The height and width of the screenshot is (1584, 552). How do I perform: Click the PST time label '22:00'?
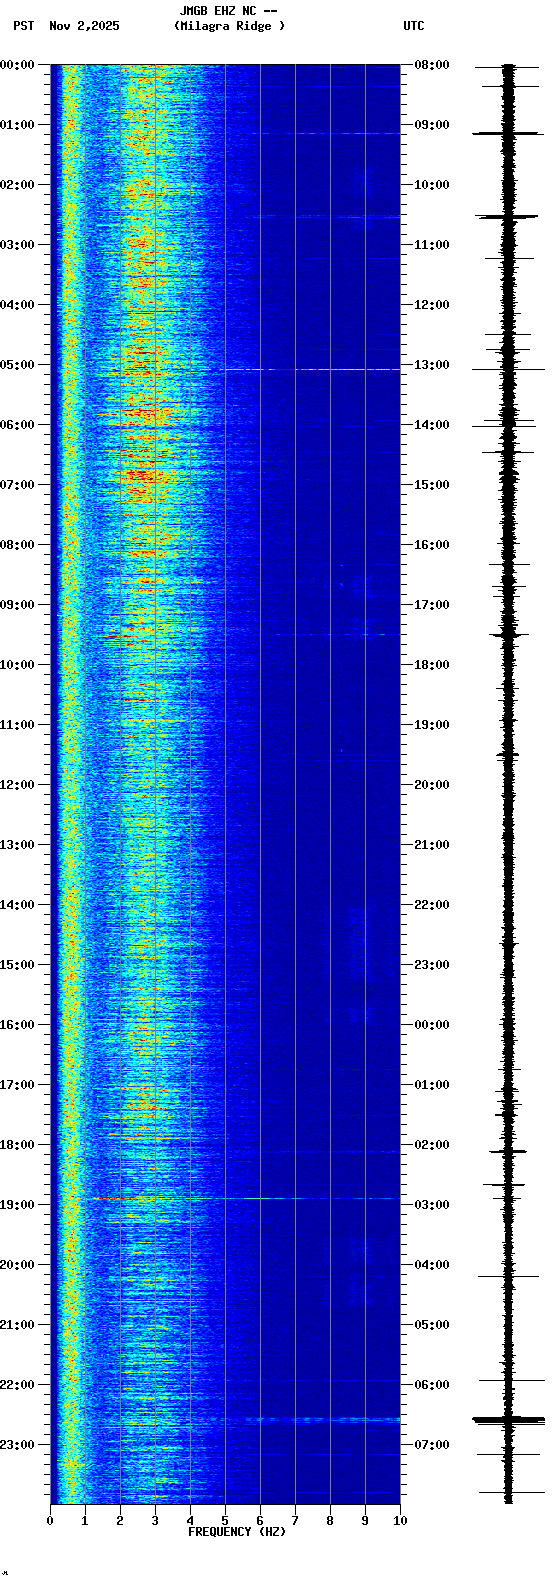point(17,1385)
